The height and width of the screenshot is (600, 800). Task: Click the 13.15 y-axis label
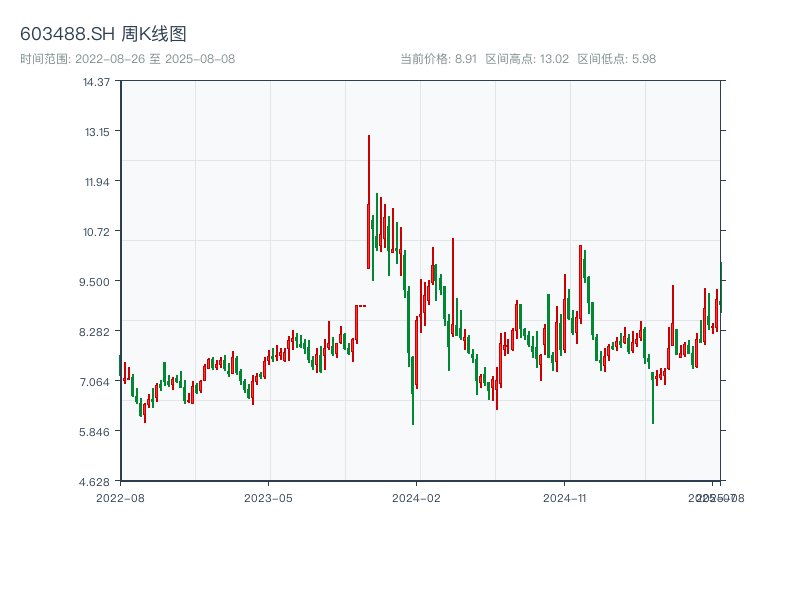[97, 131]
